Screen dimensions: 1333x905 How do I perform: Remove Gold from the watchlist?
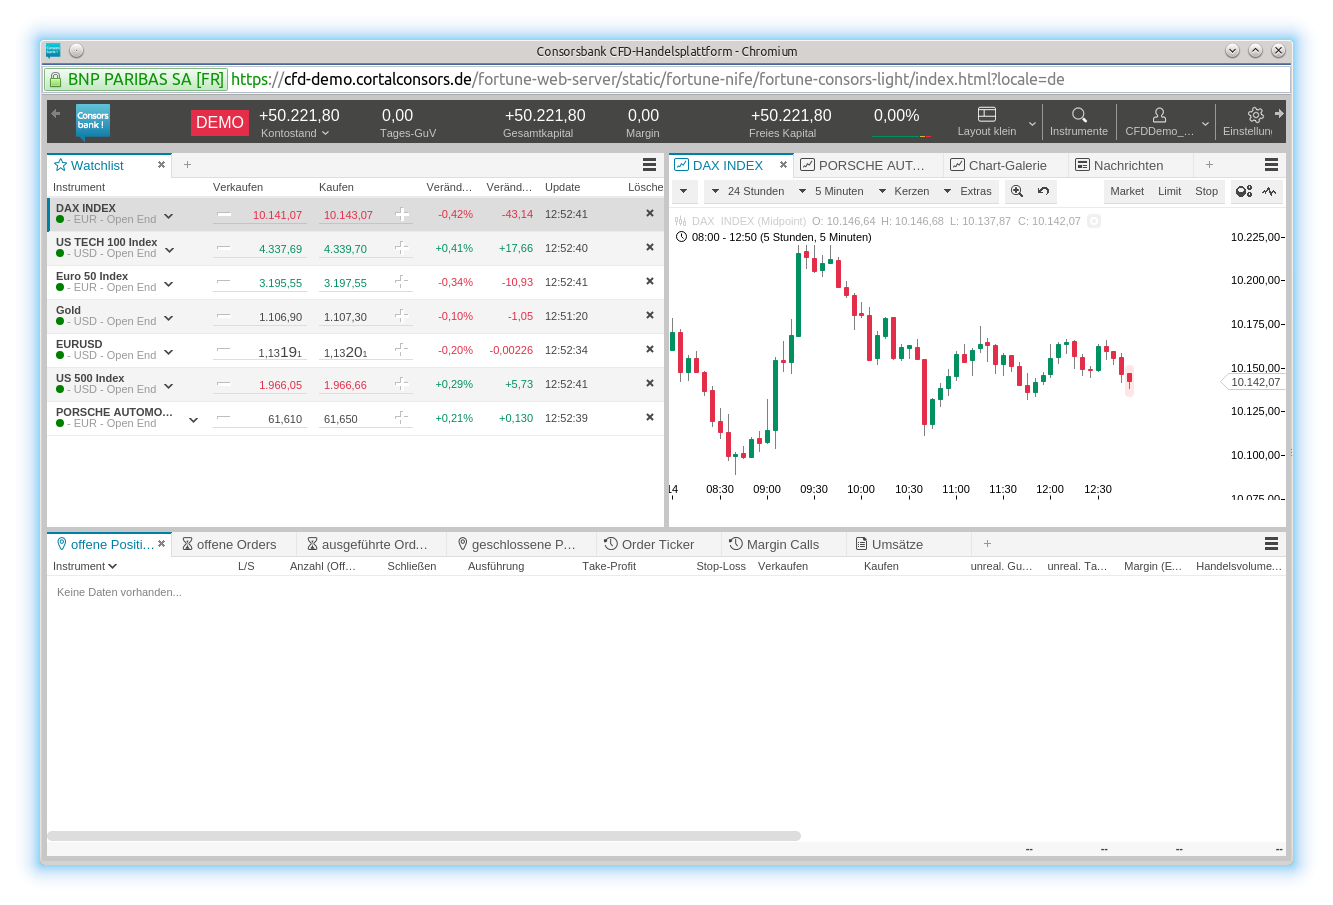pyautogui.click(x=649, y=315)
